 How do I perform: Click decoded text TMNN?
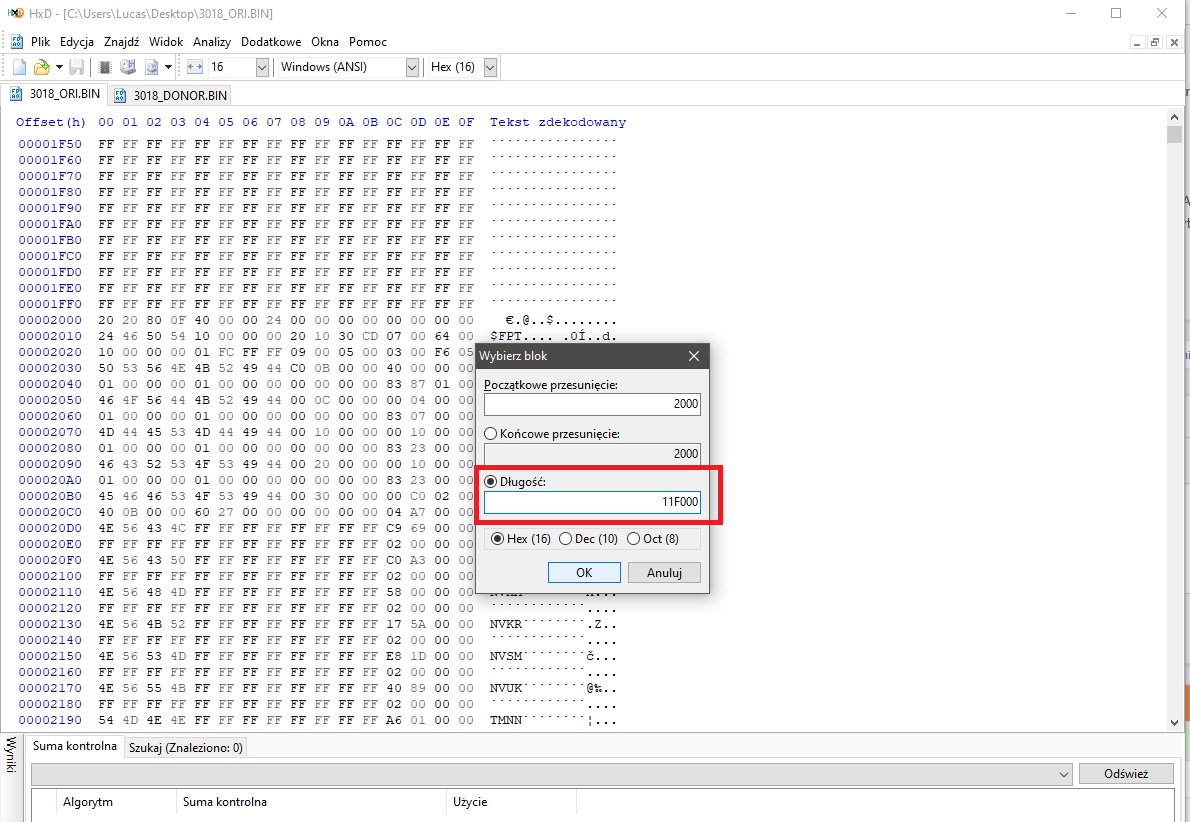506,720
